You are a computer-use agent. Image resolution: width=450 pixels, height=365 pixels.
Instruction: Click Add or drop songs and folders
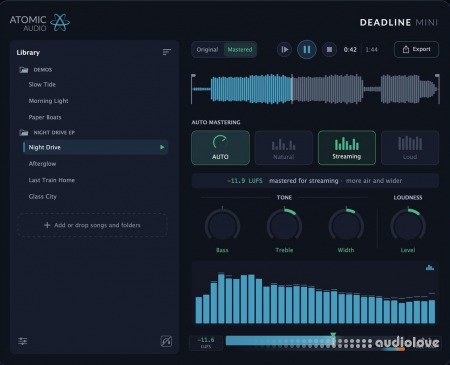(92, 225)
